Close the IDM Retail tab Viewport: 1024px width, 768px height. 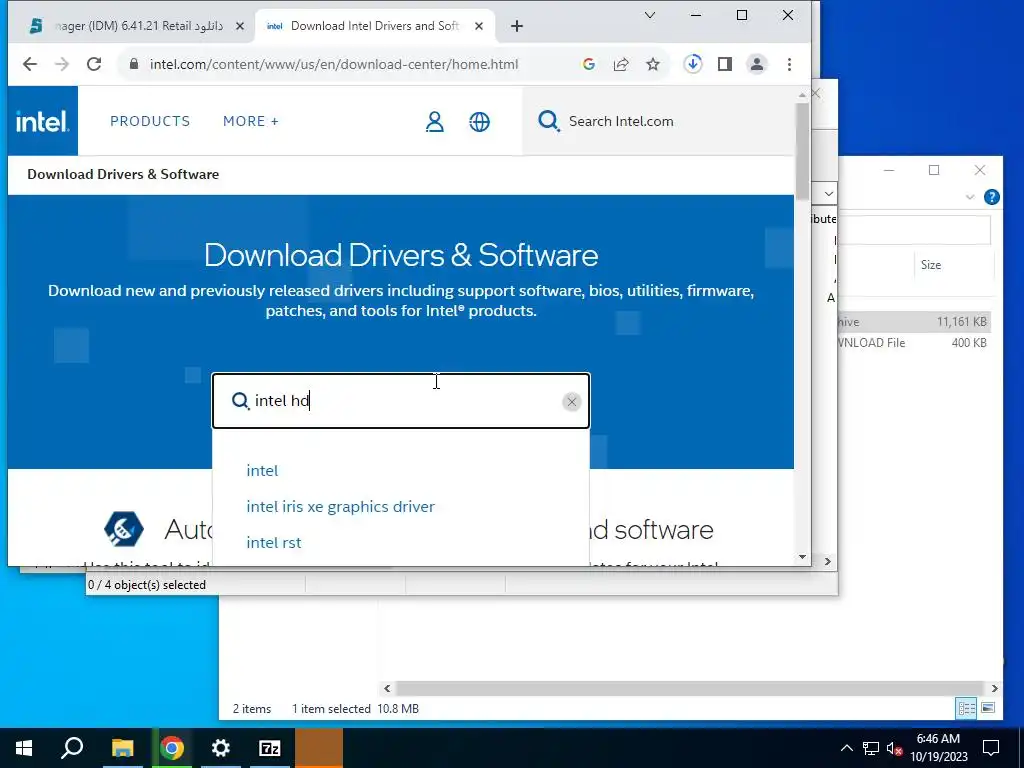tap(240, 26)
